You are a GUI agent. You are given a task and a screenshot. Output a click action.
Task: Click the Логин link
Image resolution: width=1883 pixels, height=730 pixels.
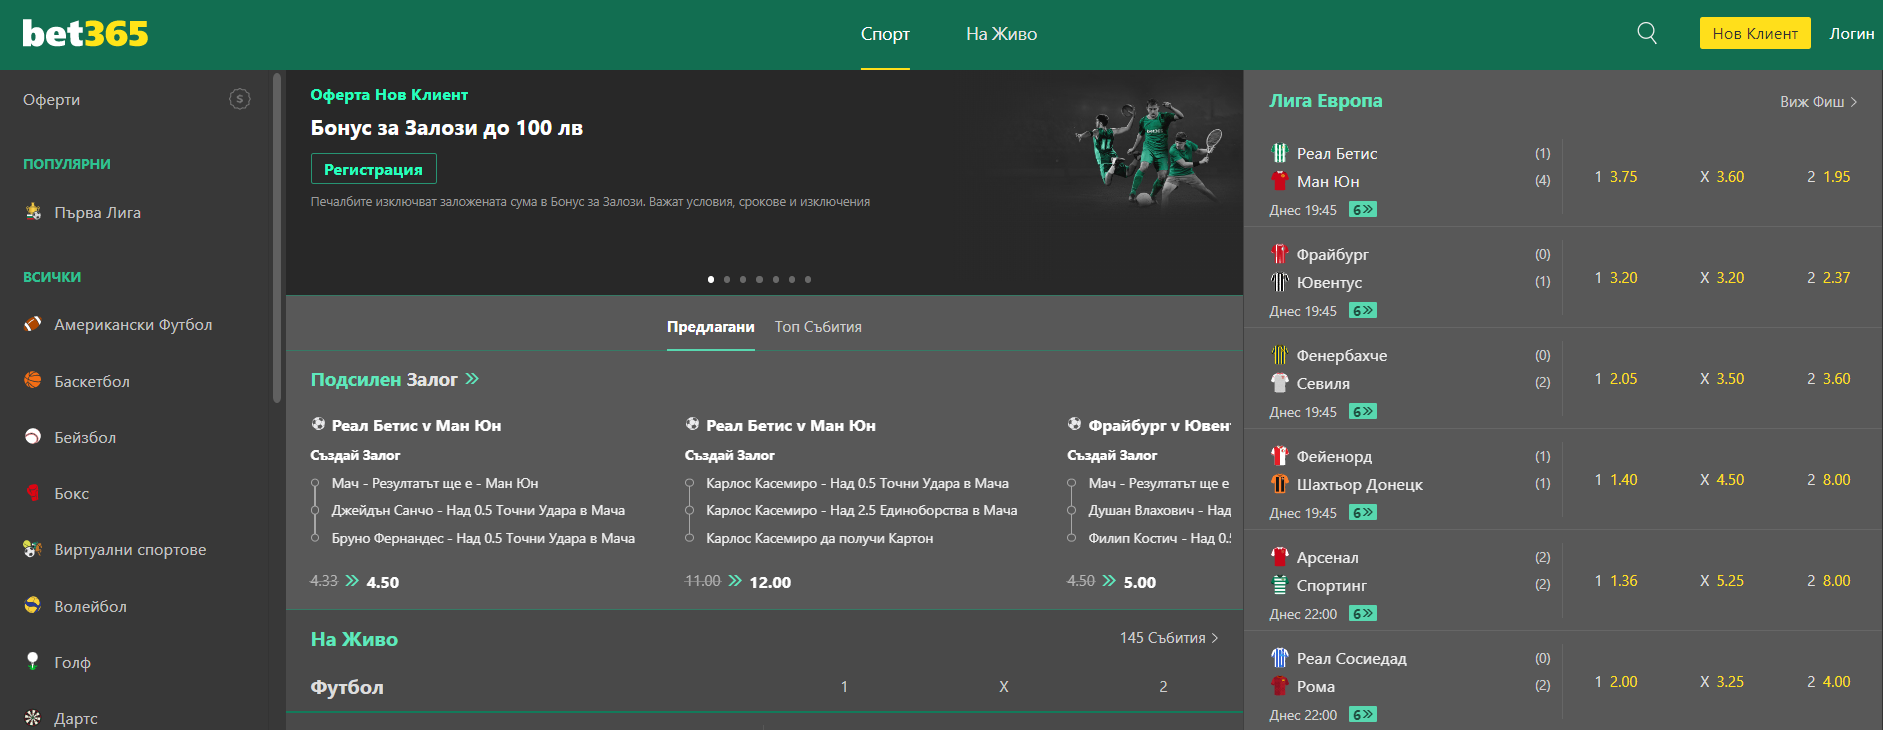[1852, 33]
